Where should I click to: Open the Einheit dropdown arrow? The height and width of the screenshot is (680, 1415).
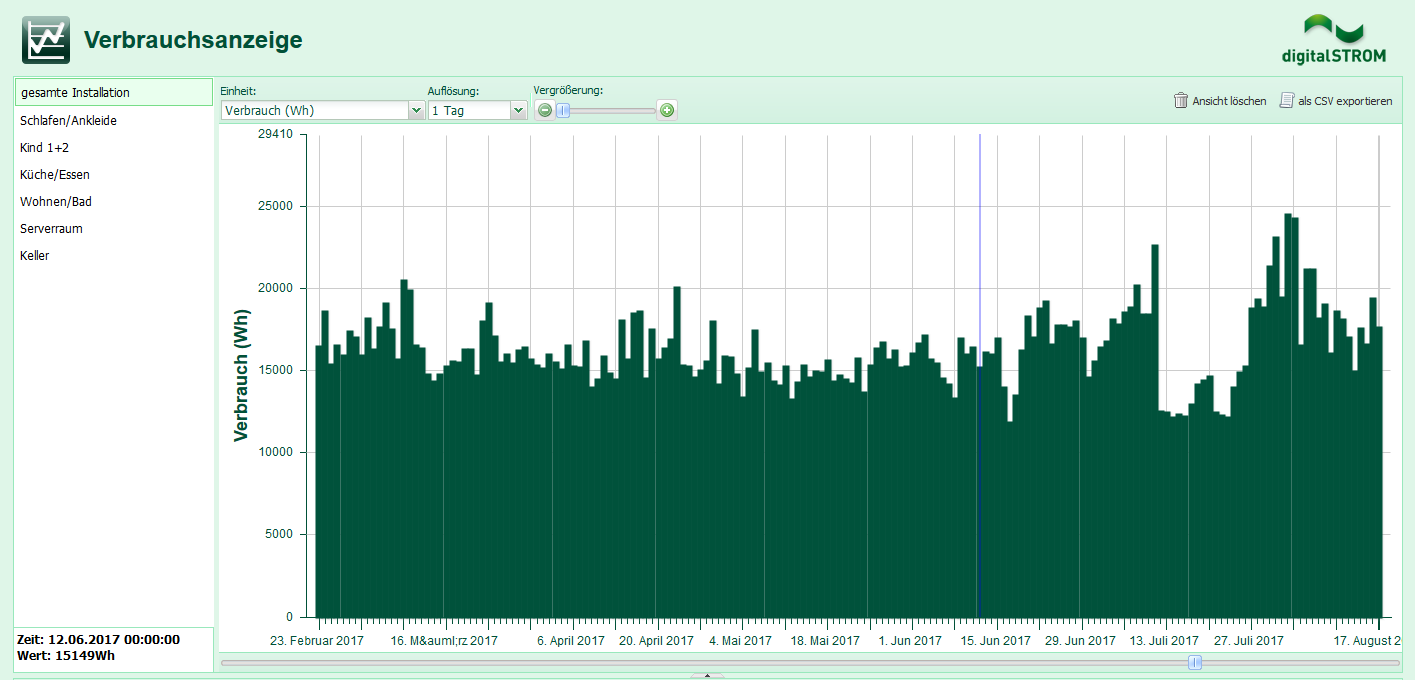pyautogui.click(x=417, y=111)
